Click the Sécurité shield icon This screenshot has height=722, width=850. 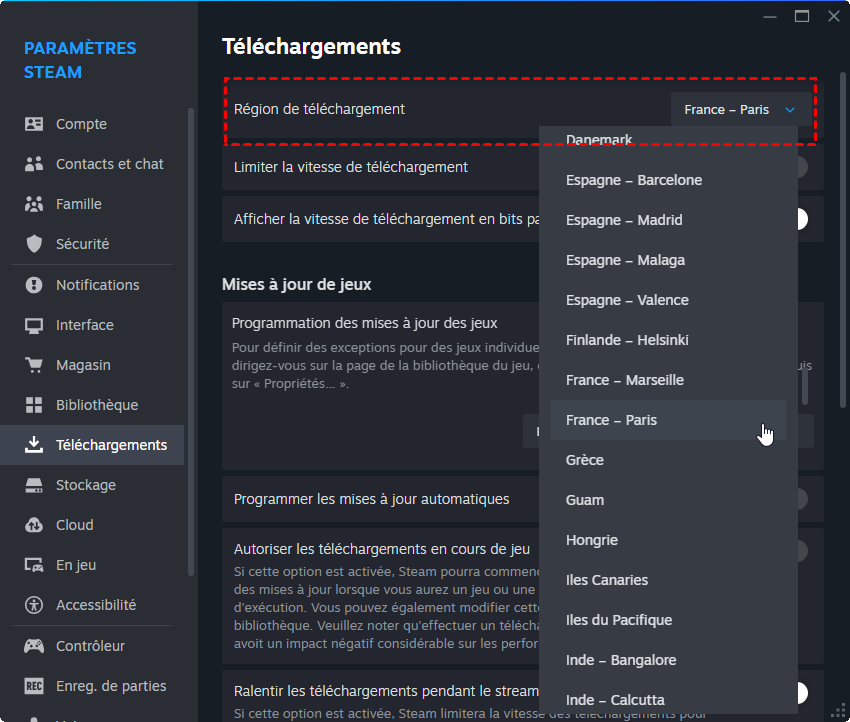pyautogui.click(x=34, y=244)
